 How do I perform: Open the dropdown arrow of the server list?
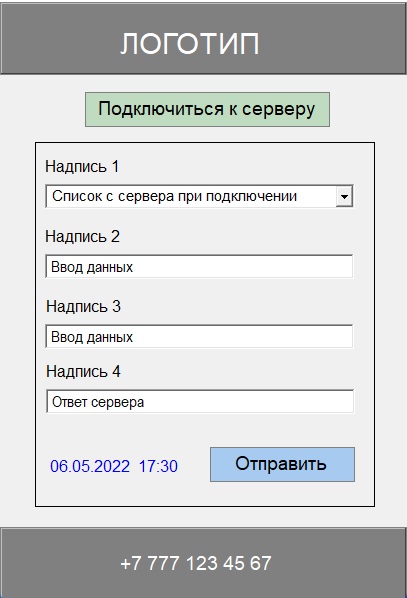(x=344, y=196)
